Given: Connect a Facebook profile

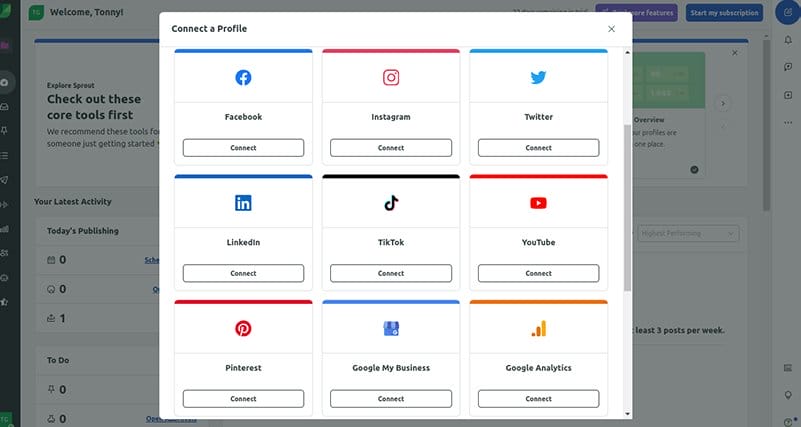Looking at the screenshot, I should pos(243,148).
